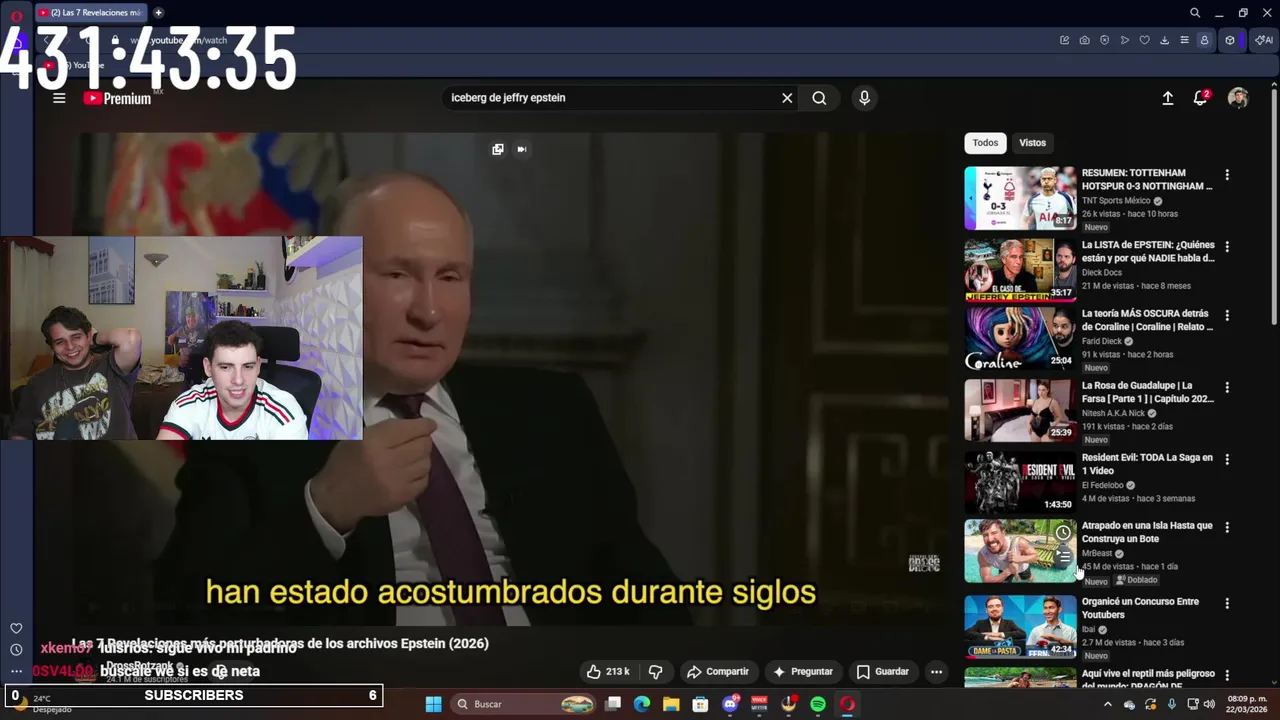Dislike the video with thumbs down

coord(656,672)
